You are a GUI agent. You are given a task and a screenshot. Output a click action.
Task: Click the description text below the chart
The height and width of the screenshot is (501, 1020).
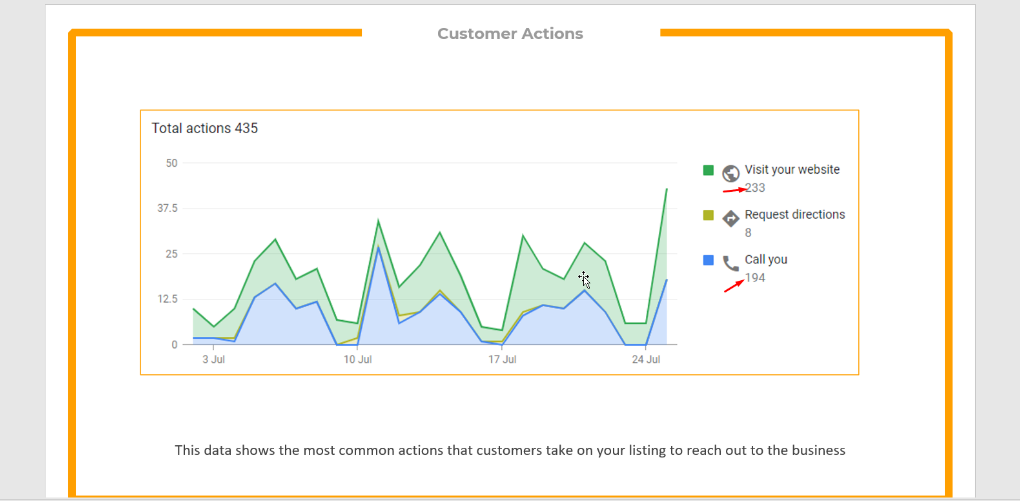[510, 450]
